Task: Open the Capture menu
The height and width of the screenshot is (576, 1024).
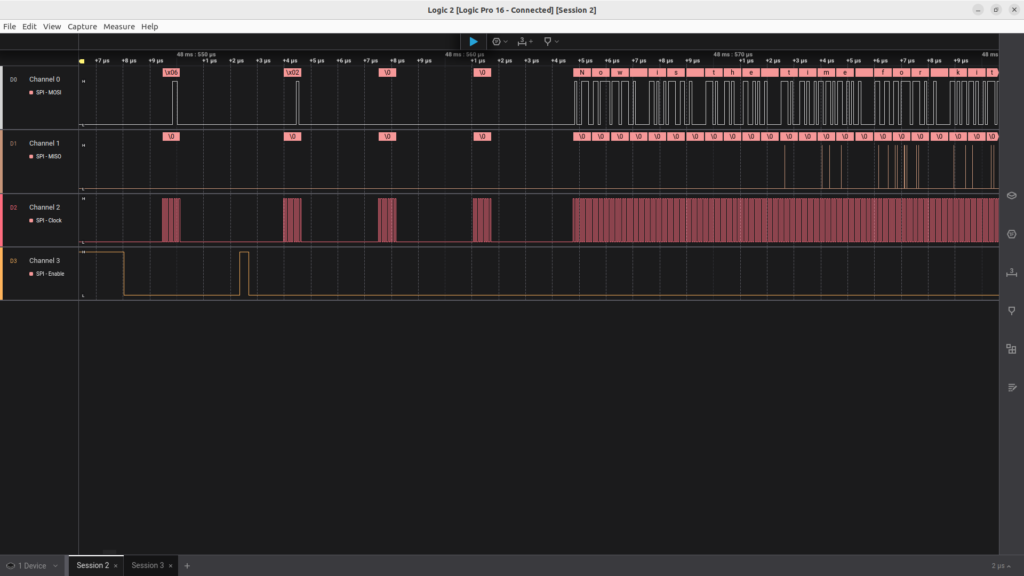Action: [x=82, y=27]
